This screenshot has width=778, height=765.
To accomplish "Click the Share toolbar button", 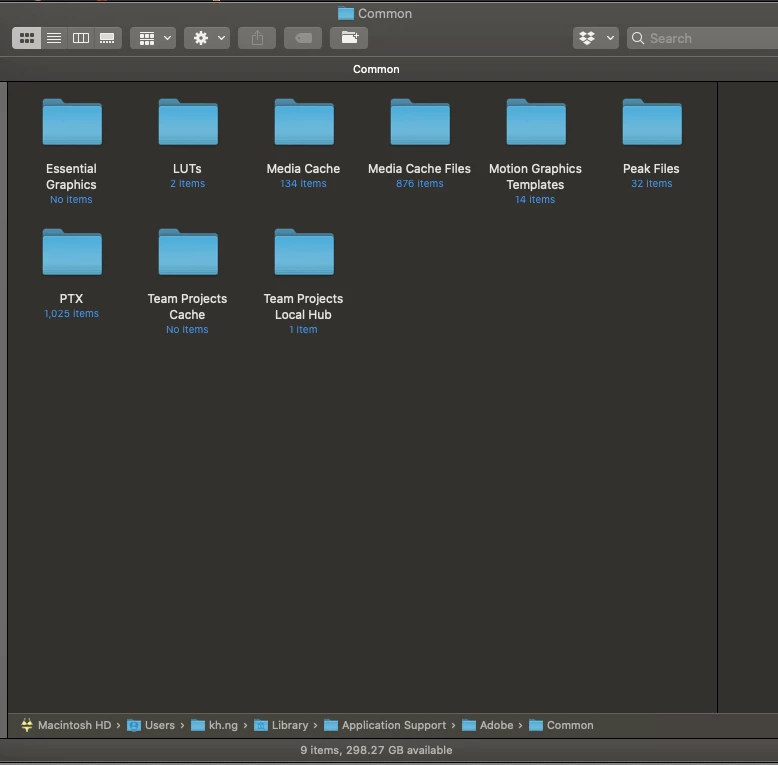I will click(257, 38).
